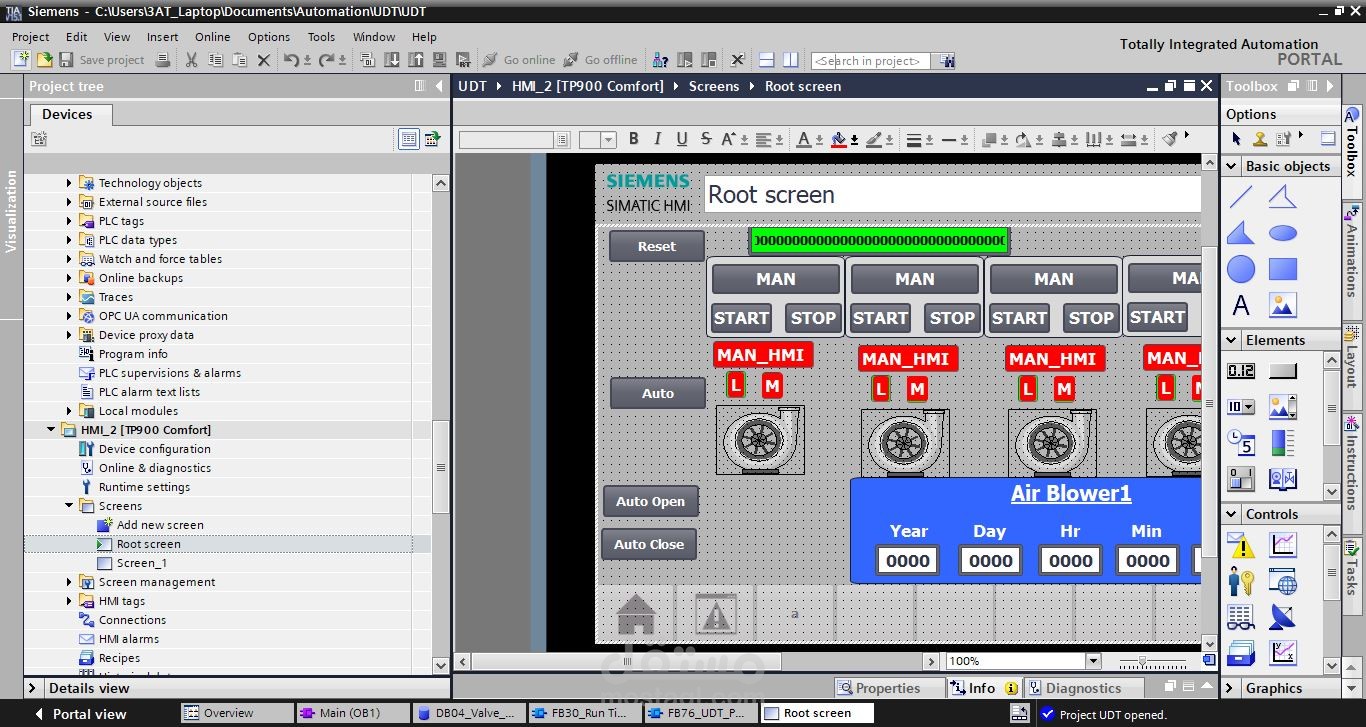
Task: Open the Project menu
Action: pyautogui.click(x=30, y=37)
